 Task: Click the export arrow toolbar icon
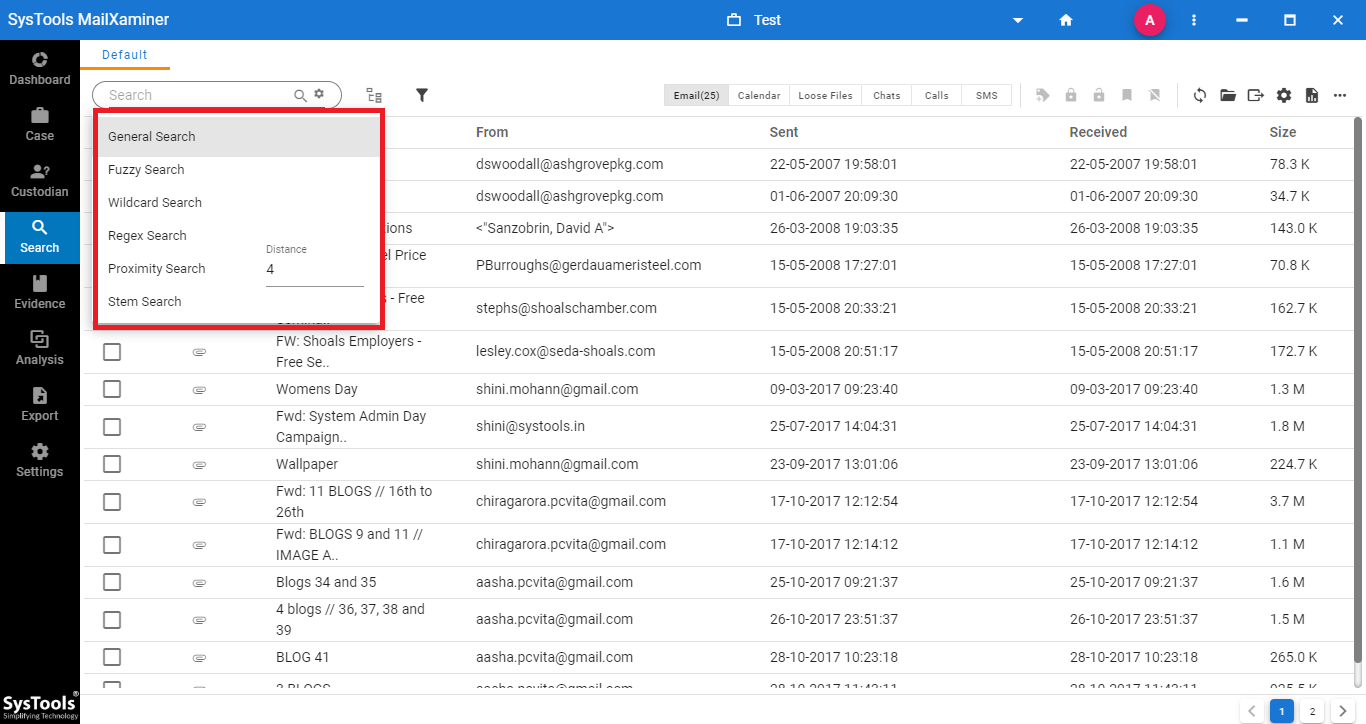pyautogui.click(x=1256, y=95)
